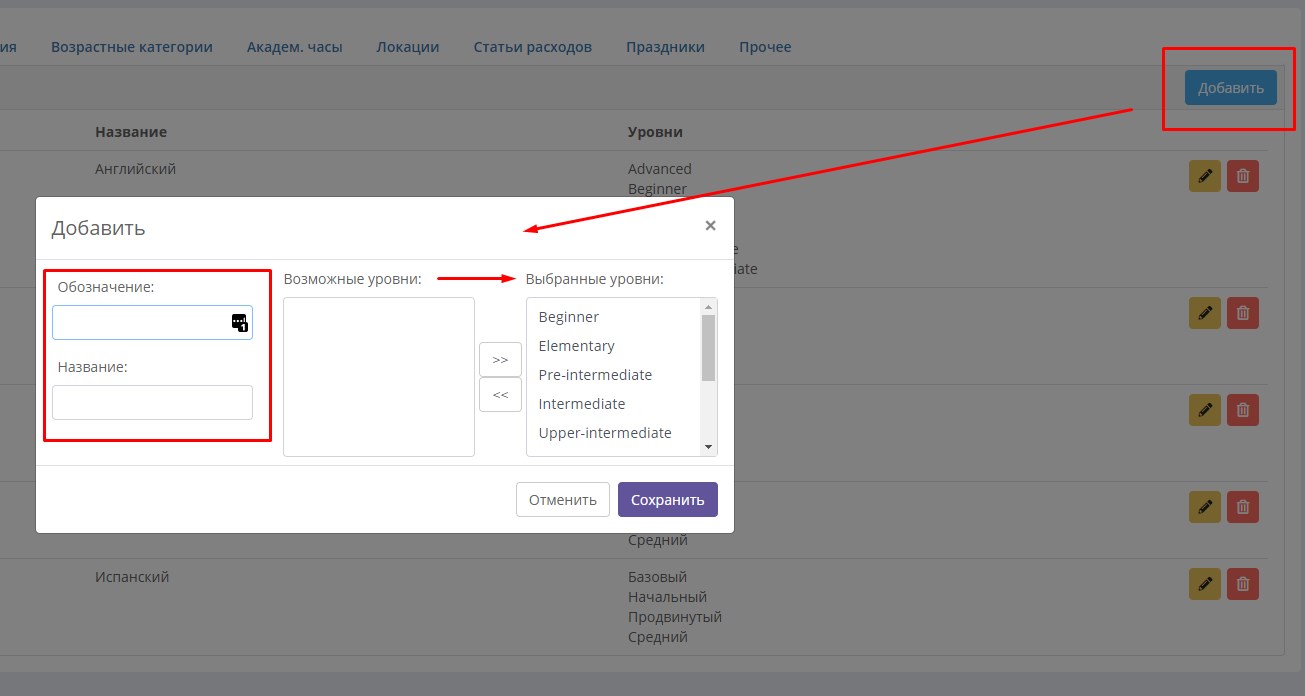Click the Начальный level in the Испанский row
This screenshot has width=1305, height=696.
click(667, 597)
